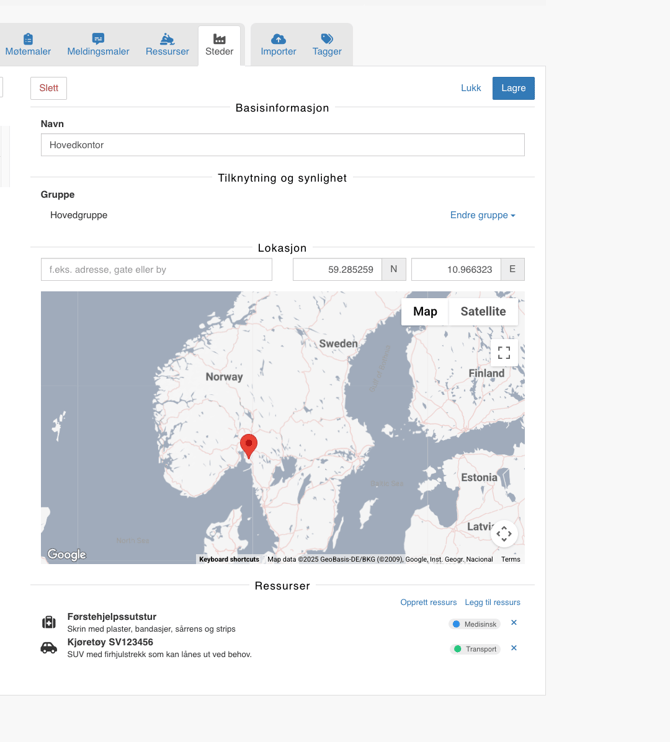
Task: Switch map to Satellite view
Action: click(483, 312)
